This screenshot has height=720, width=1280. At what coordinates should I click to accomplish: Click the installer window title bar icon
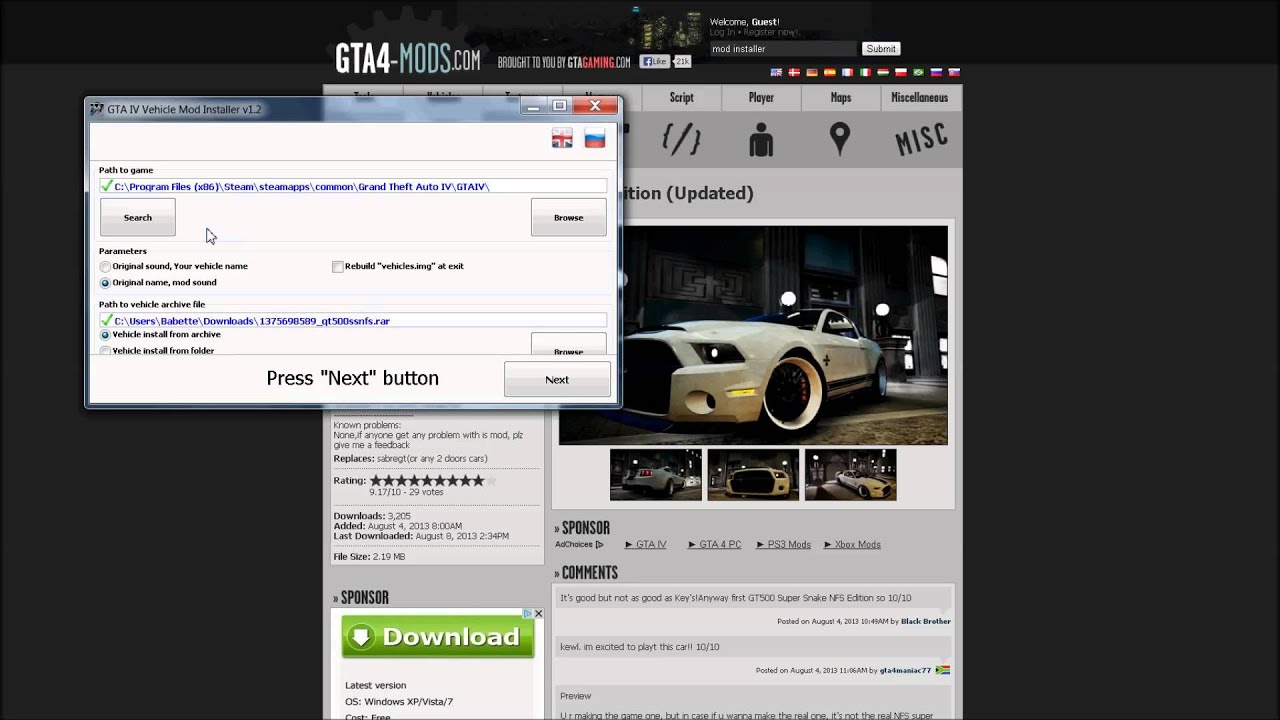[97, 109]
